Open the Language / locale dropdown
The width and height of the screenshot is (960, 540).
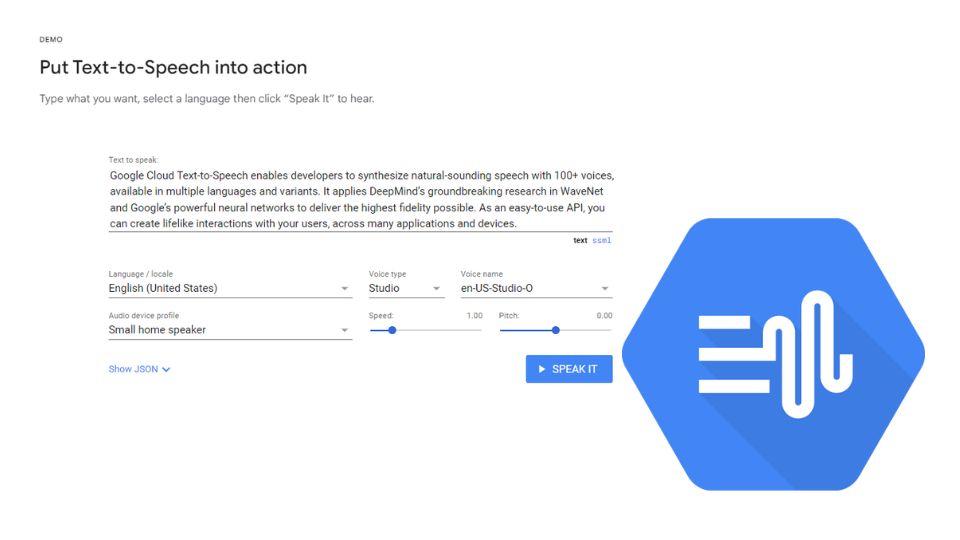click(x=230, y=288)
